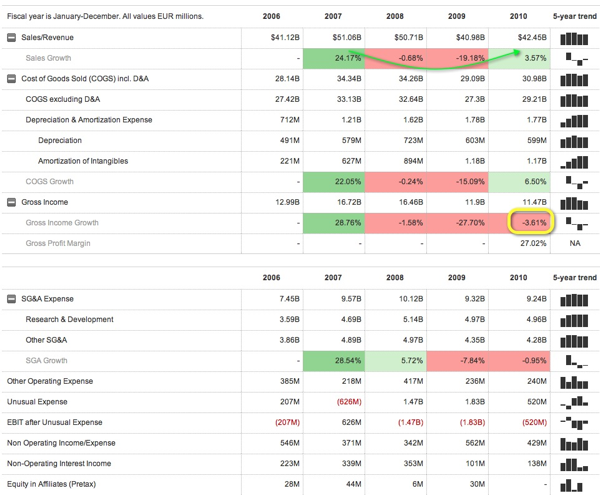Screen dimensions: 600x495
Task: Select the COGS Growth label
Action: point(49,181)
